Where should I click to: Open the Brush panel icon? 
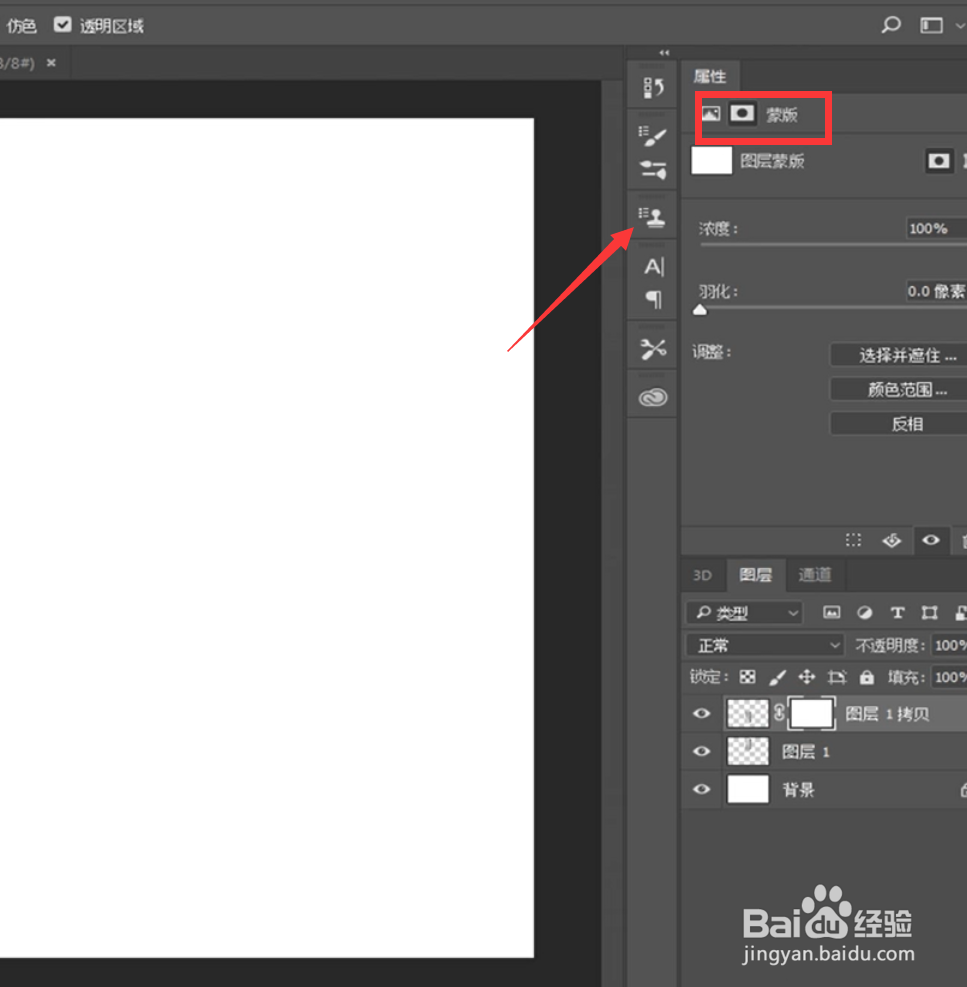tap(653, 135)
